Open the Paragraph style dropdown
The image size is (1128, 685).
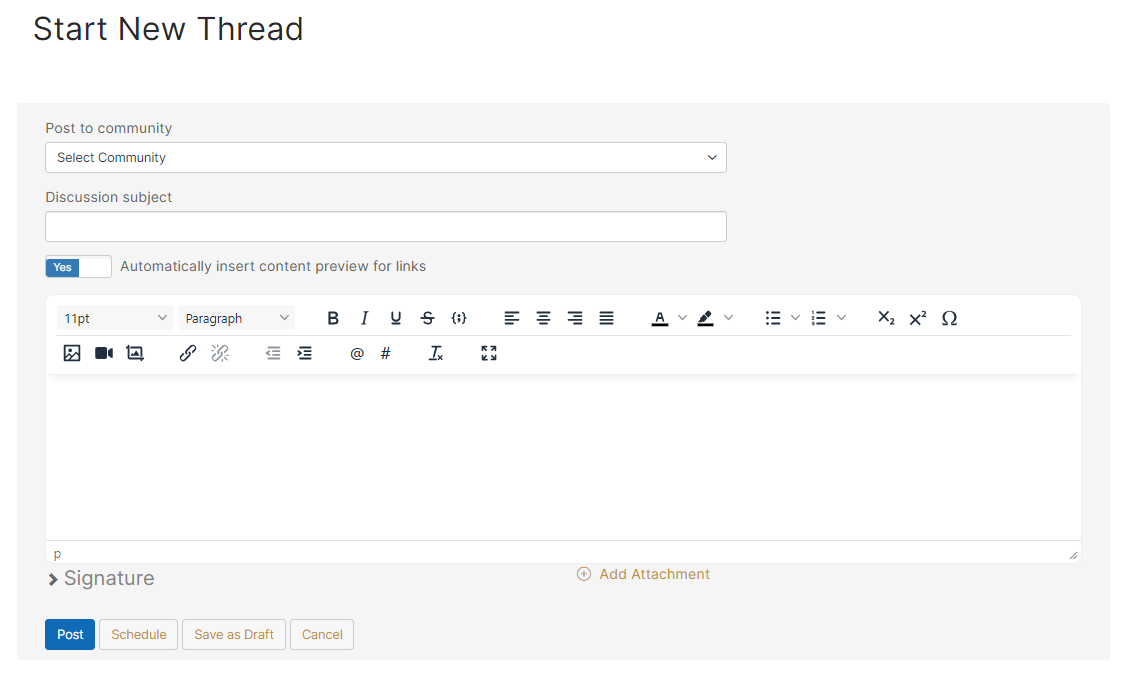[x=237, y=318]
